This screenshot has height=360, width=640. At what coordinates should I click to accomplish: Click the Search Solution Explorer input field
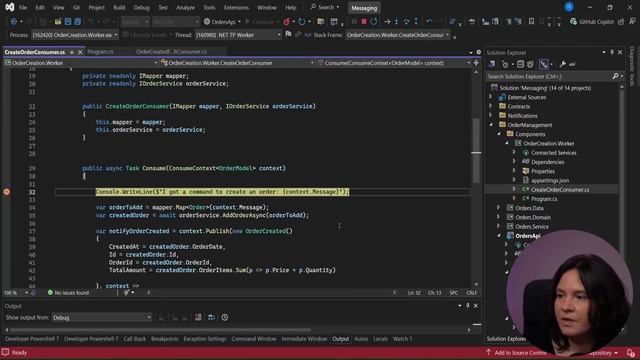coord(548,76)
